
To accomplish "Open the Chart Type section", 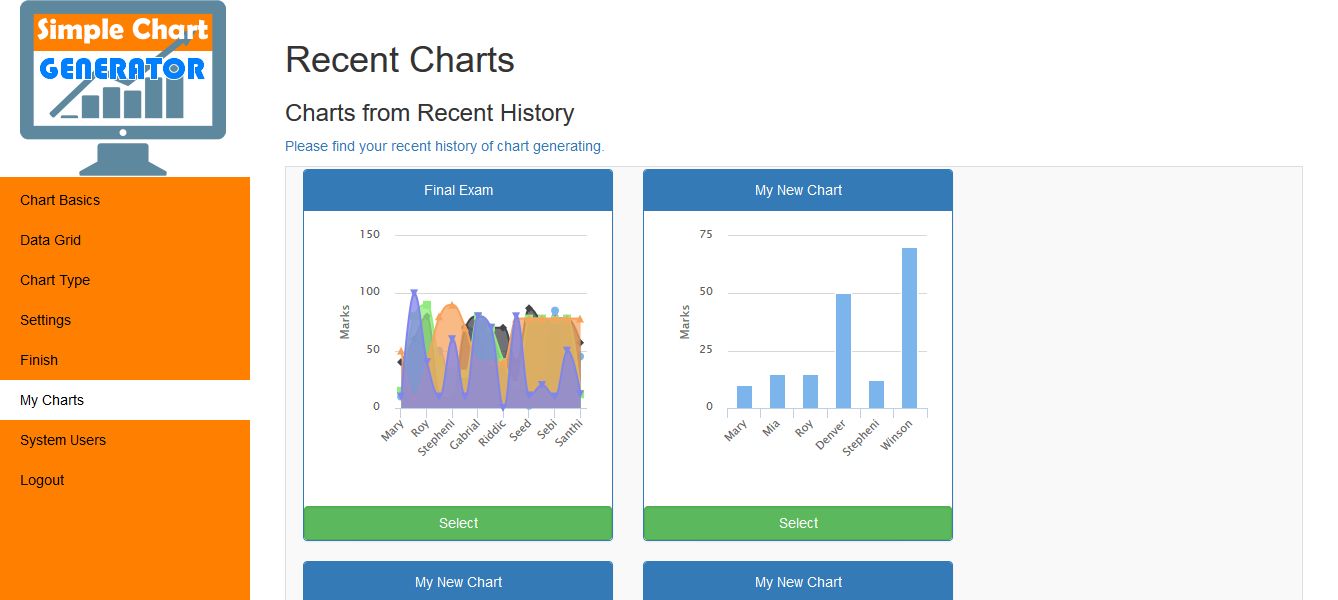I will pos(55,280).
